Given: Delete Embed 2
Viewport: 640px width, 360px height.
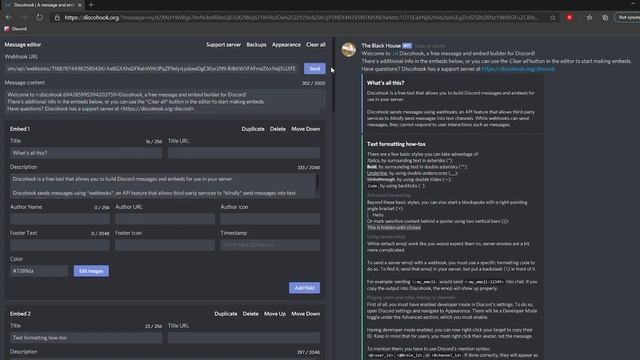Looking at the screenshot, I should [250, 314].
